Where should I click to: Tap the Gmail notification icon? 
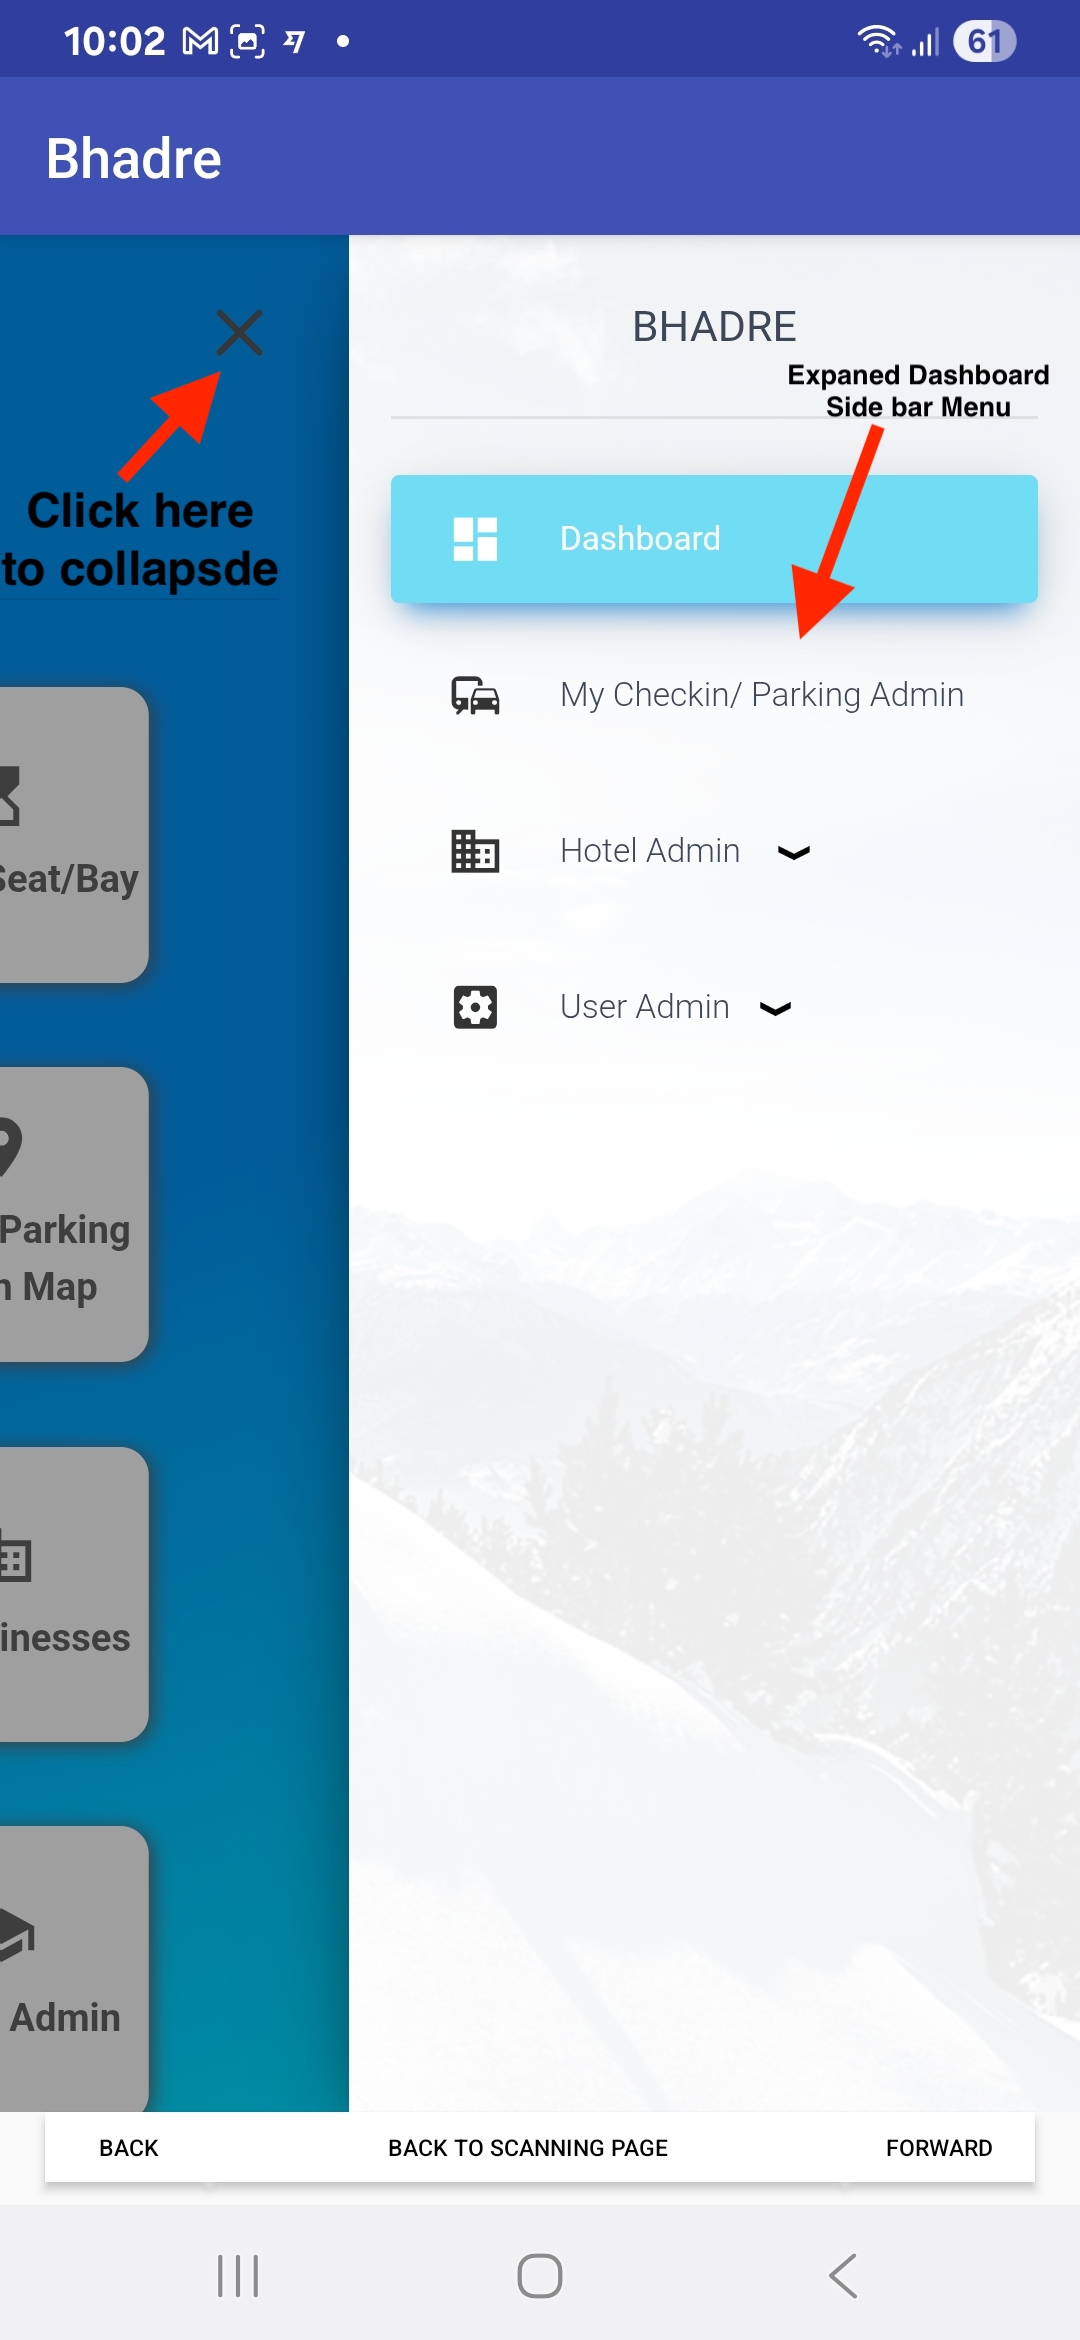point(200,41)
